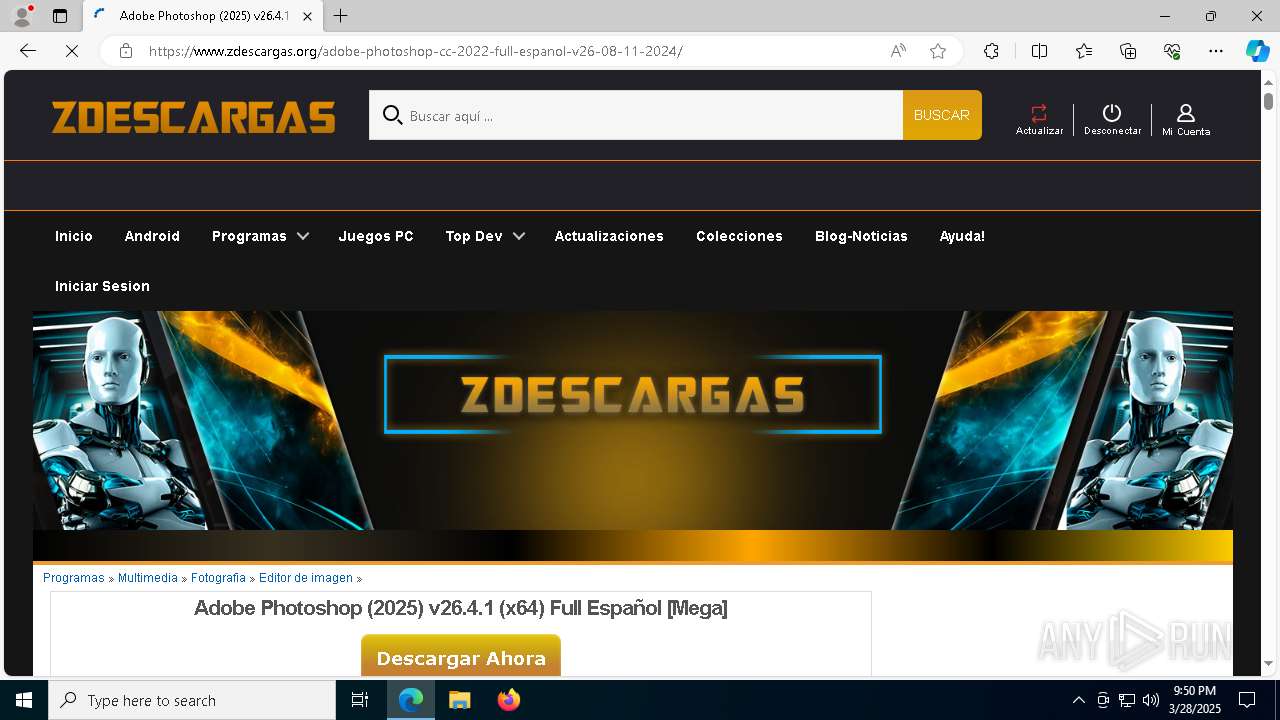Go back to previous page
The width and height of the screenshot is (1280, 720).
pyautogui.click(x=28, y=51)
